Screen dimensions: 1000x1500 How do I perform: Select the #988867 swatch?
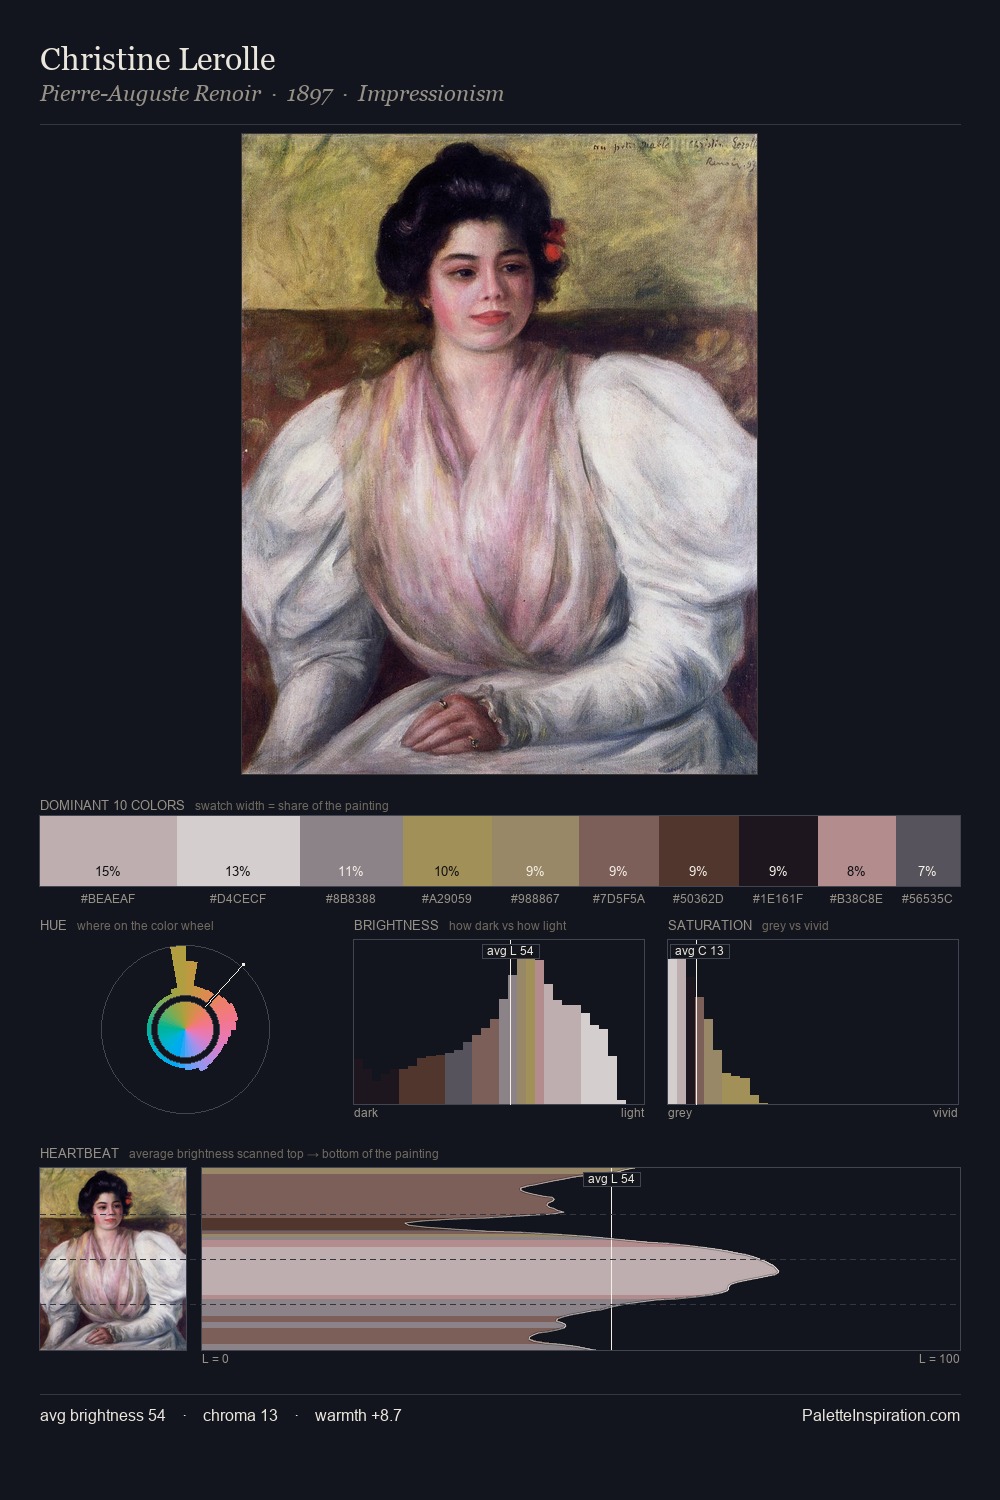coord(535,851)
